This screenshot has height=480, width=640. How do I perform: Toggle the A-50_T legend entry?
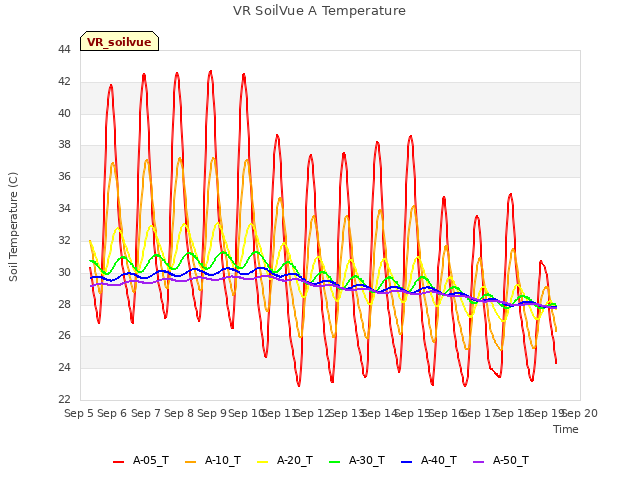[x=501, y=461]
